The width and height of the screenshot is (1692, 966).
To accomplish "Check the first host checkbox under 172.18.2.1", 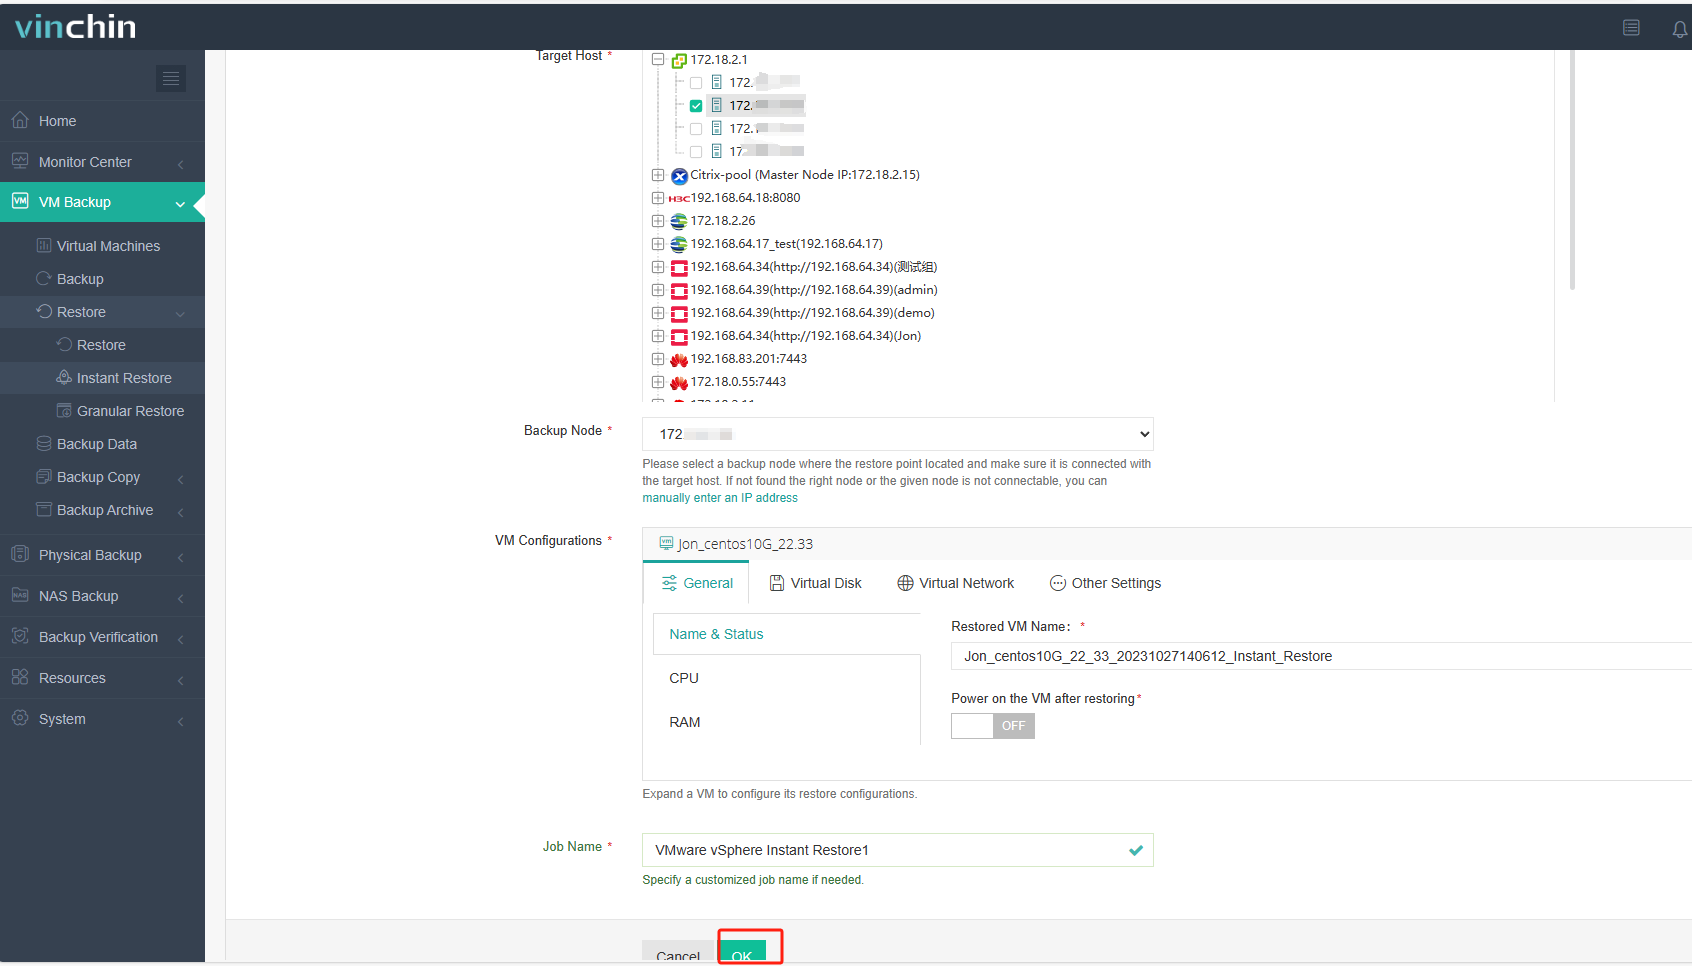I will coord(696,83).
